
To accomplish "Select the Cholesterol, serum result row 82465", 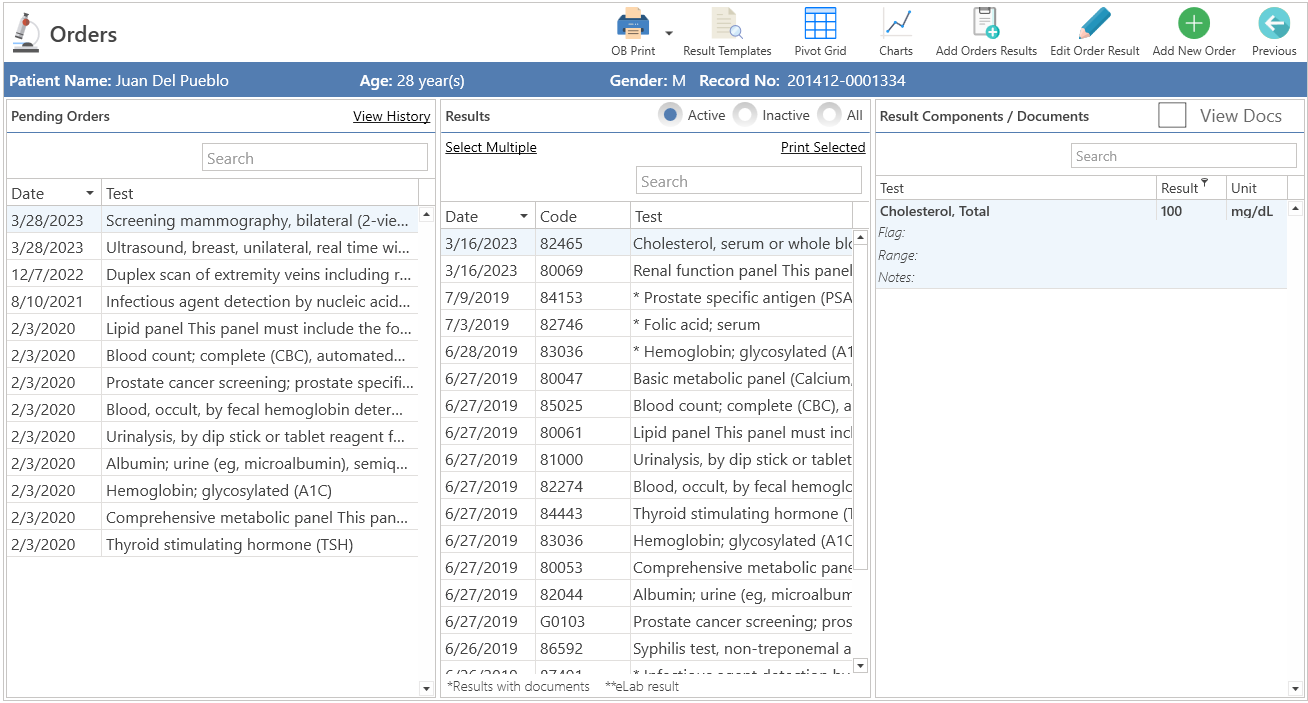I will click(647, 243).
